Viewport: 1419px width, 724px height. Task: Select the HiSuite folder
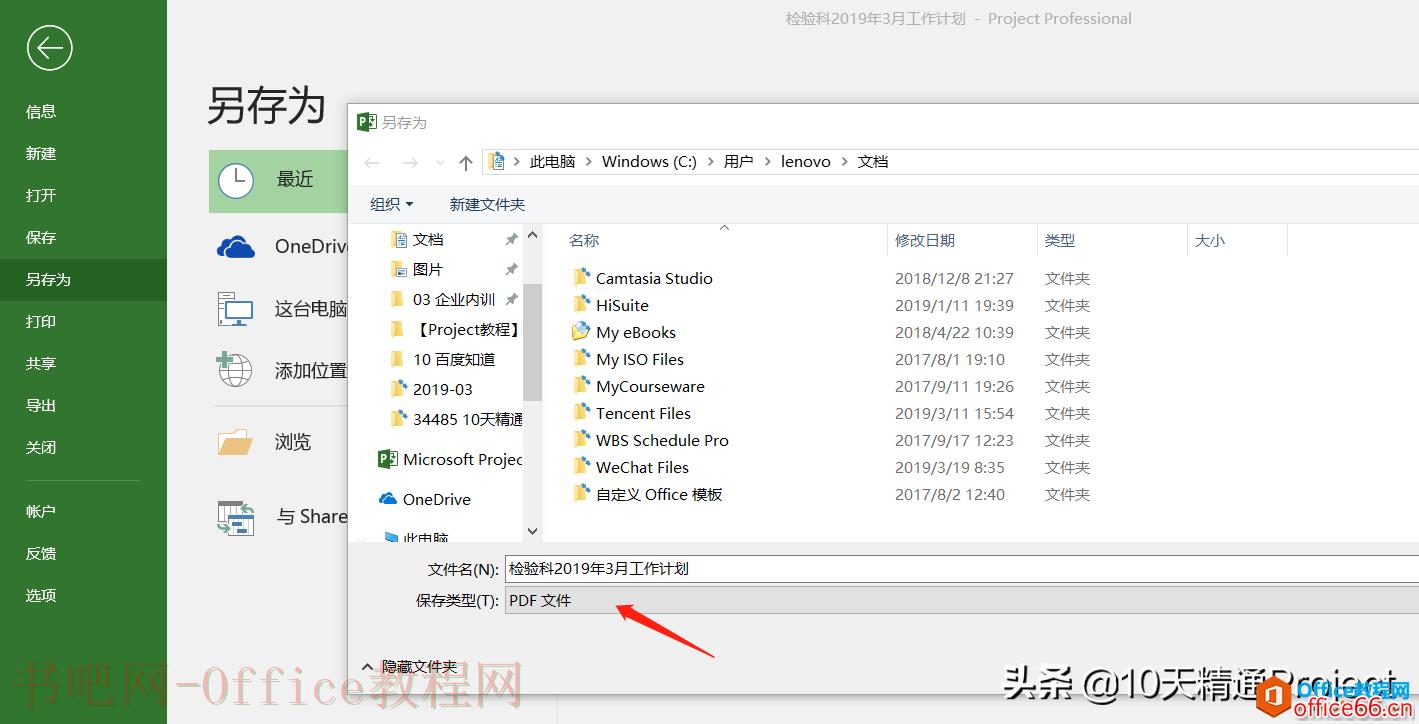pos(622,305)
